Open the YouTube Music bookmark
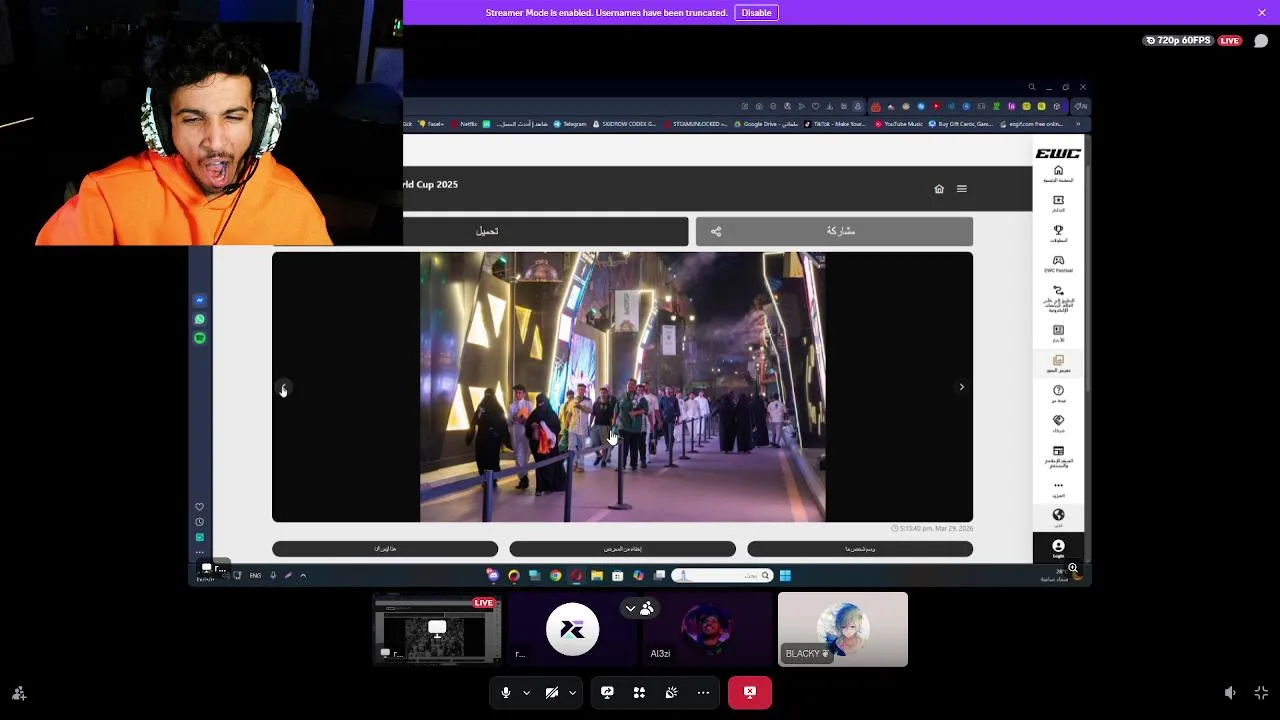This screenshot has height=720, width=1280. [898, 124]
